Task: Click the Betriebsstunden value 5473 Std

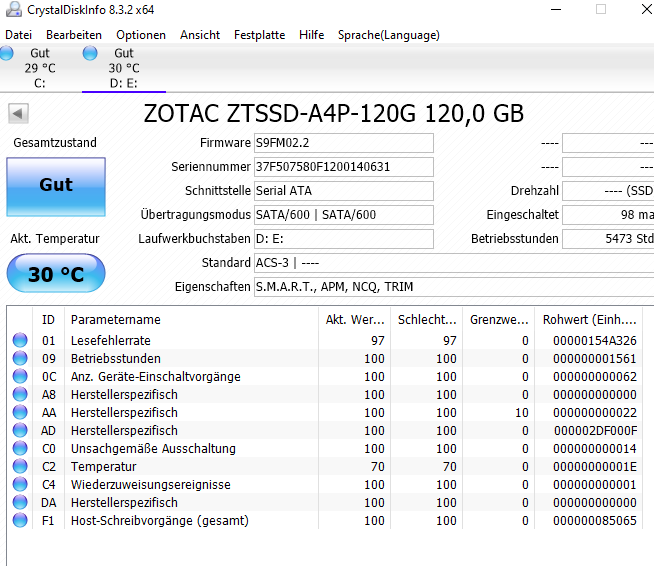Action: click(608, 239)
